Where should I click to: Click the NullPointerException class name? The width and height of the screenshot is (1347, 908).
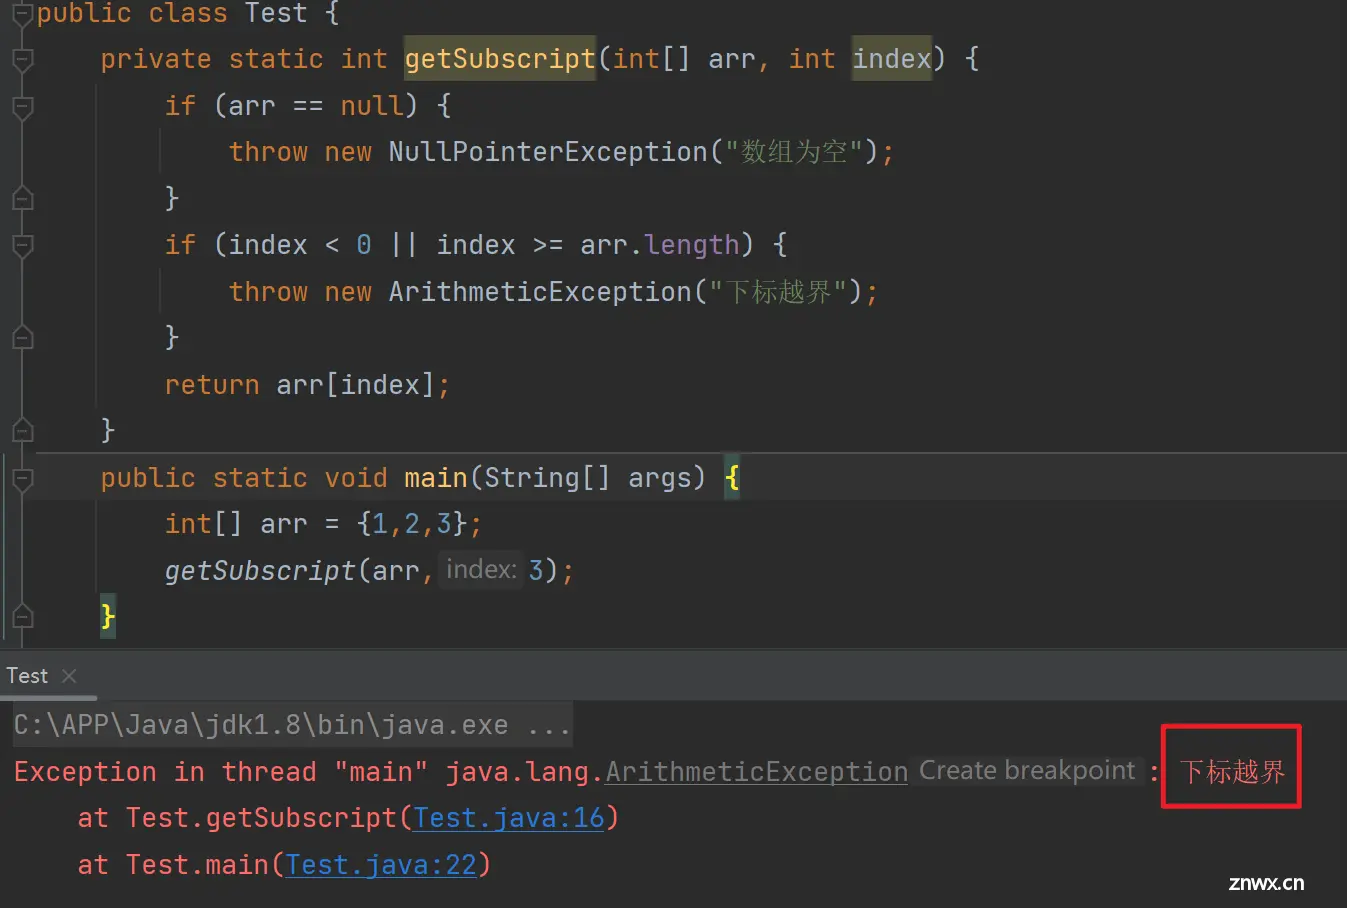548,152
